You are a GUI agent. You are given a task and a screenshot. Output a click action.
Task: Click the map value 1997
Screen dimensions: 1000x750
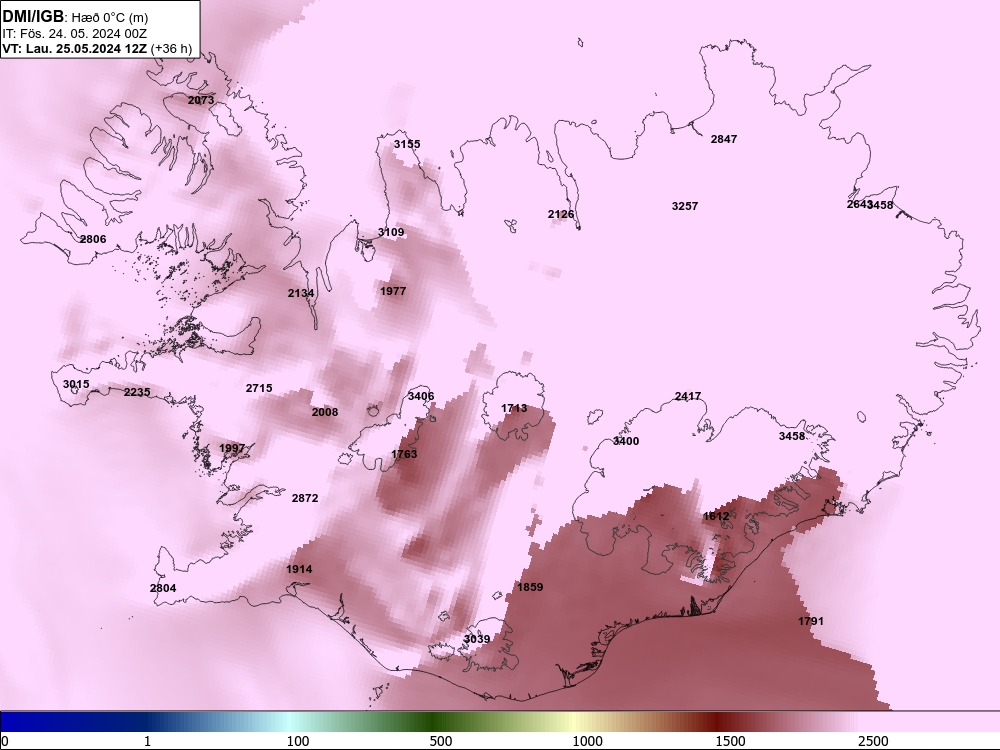tap(232, 448)
